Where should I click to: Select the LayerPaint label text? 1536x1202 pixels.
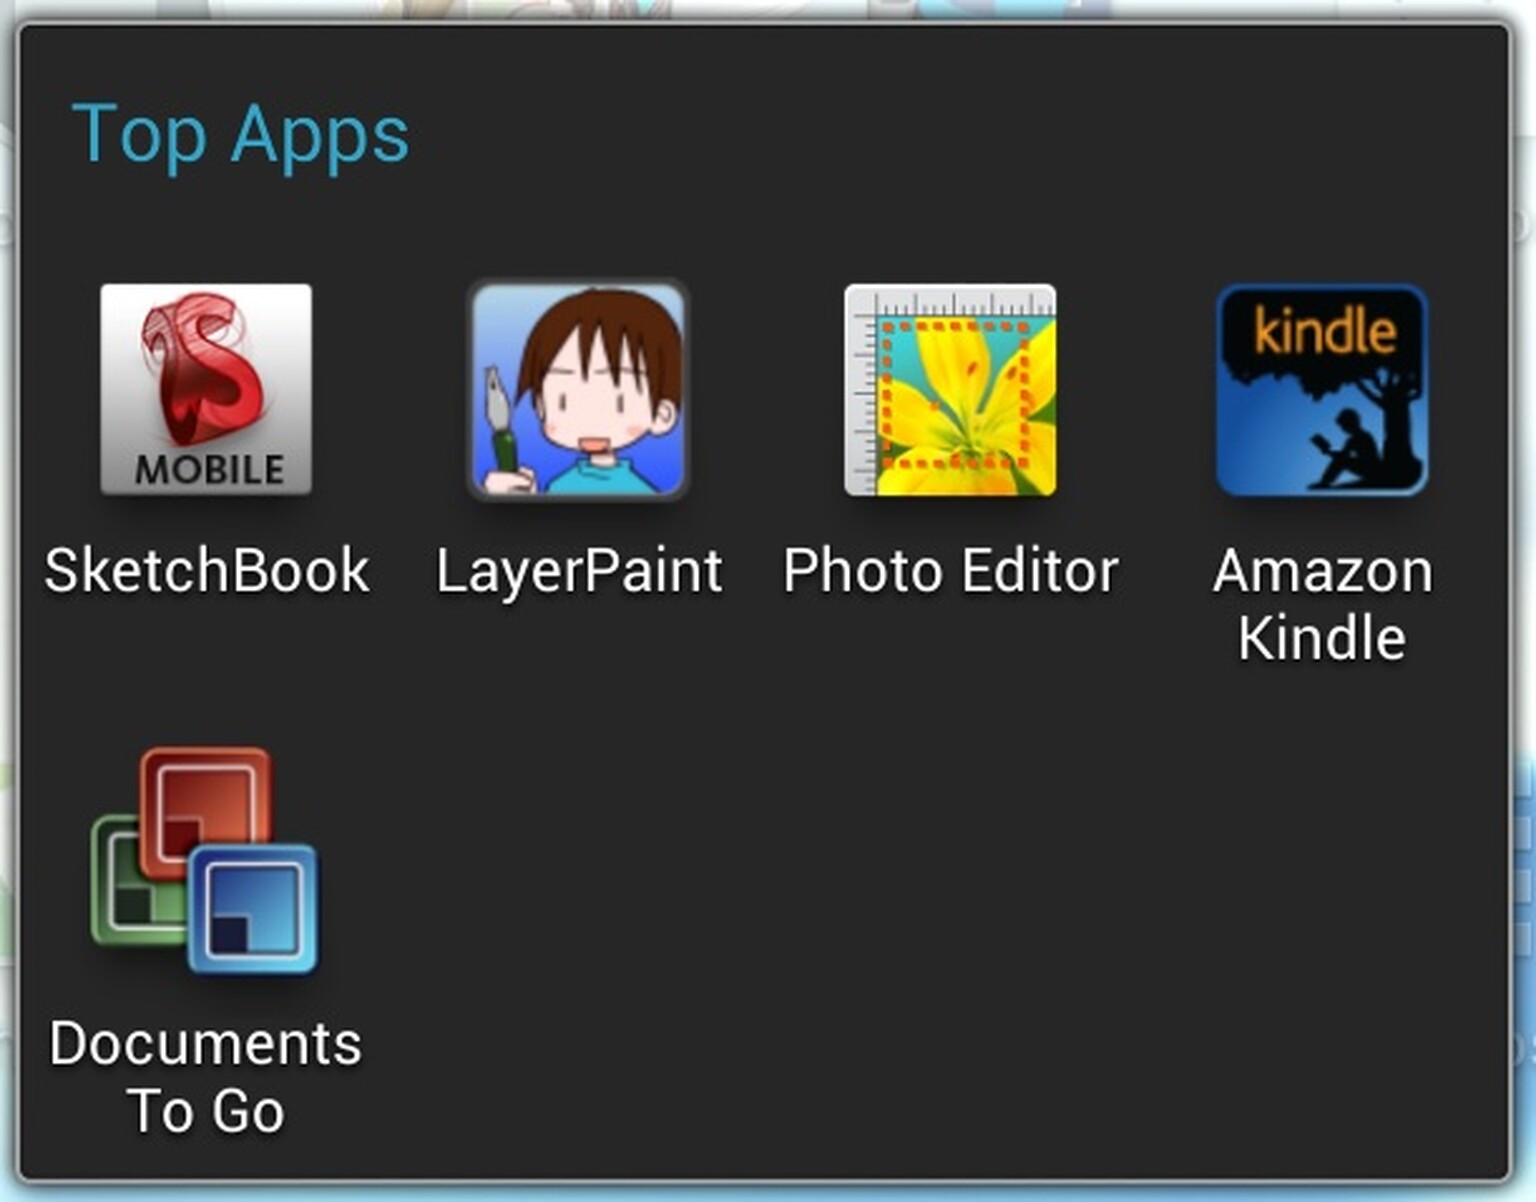579,571
